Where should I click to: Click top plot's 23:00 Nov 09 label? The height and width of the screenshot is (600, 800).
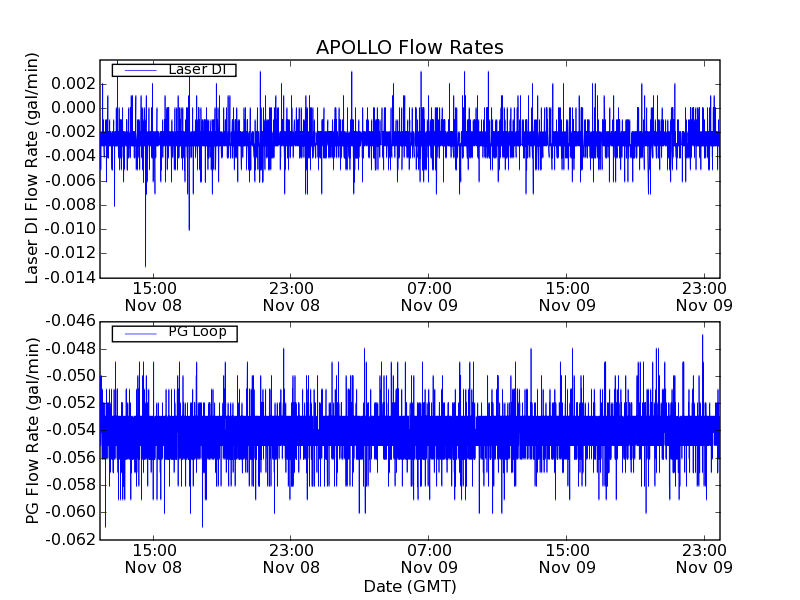(x=705, y=297)
